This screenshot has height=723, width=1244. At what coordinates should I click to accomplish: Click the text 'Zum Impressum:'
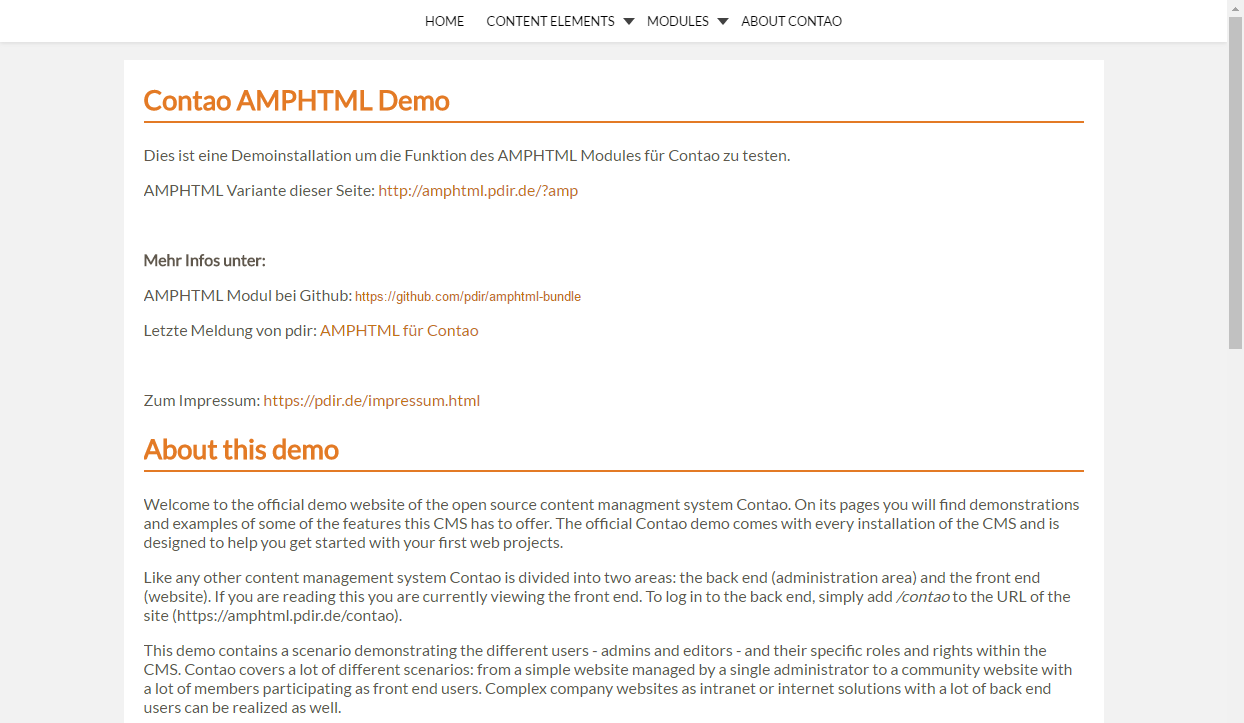pos(202,401)
